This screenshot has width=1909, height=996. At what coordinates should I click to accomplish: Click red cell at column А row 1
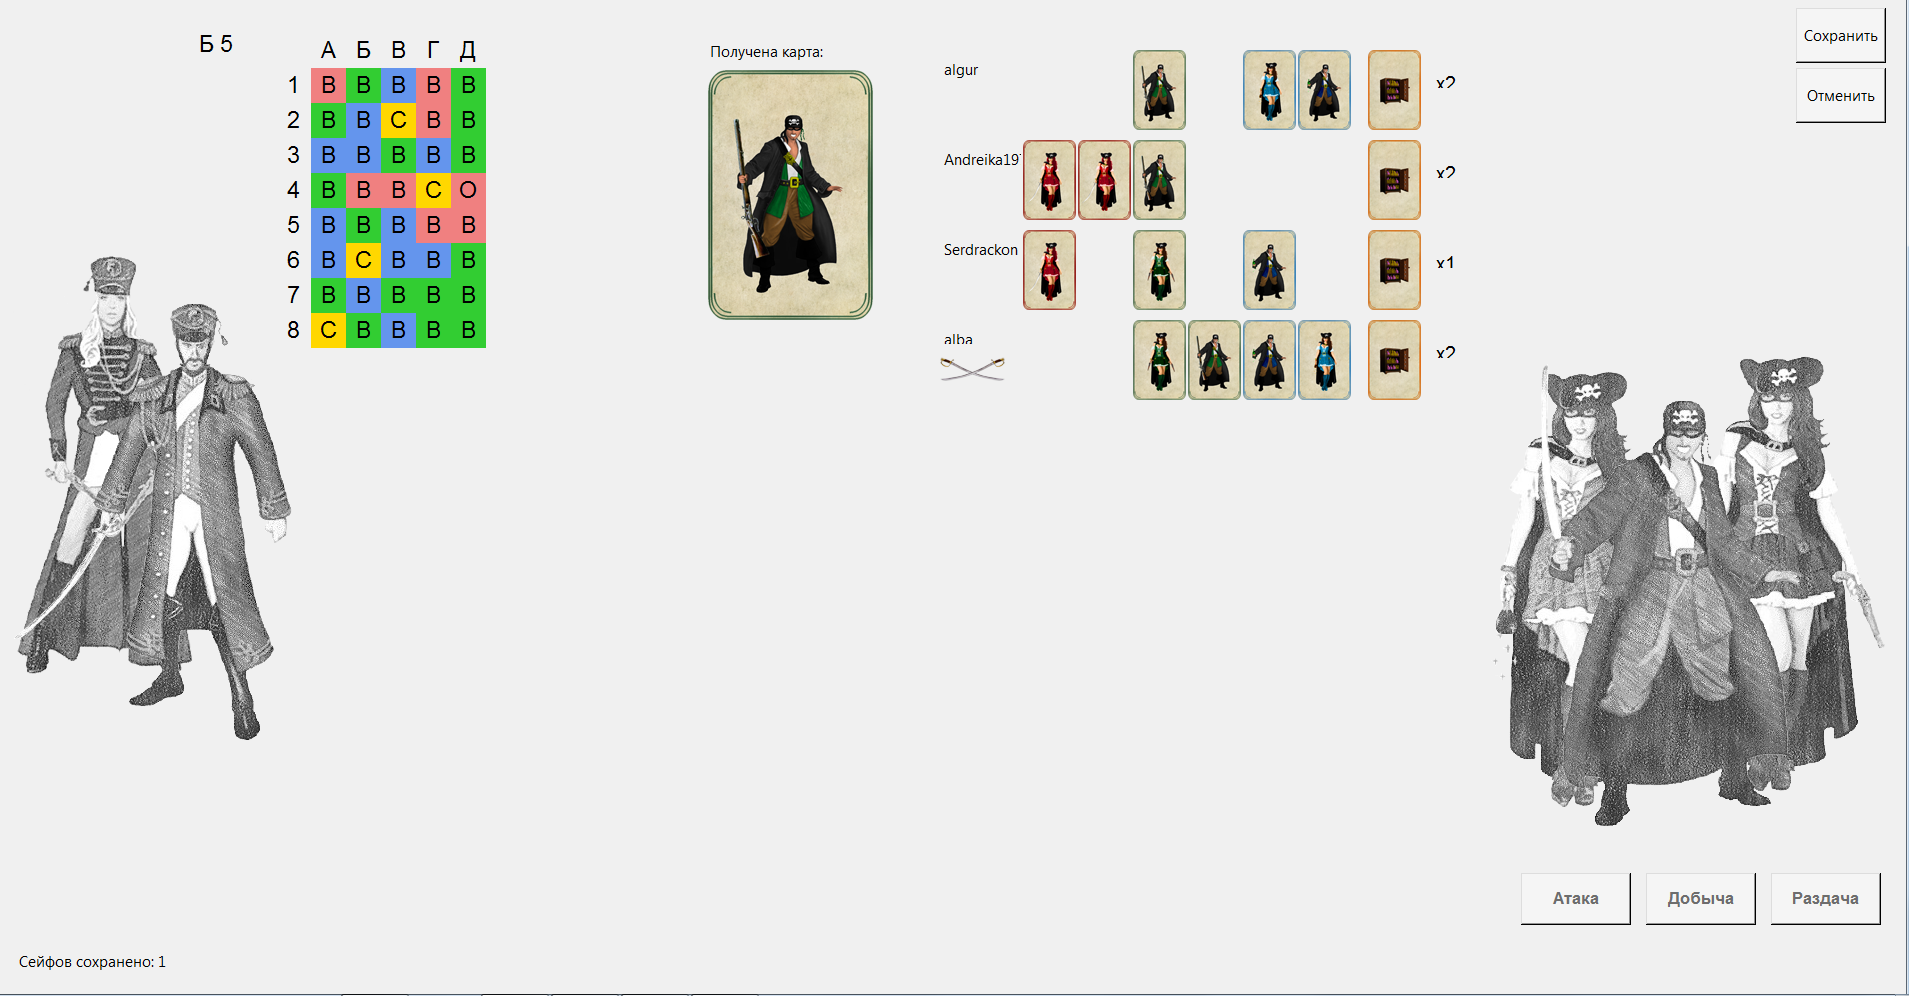coord(328,85)
